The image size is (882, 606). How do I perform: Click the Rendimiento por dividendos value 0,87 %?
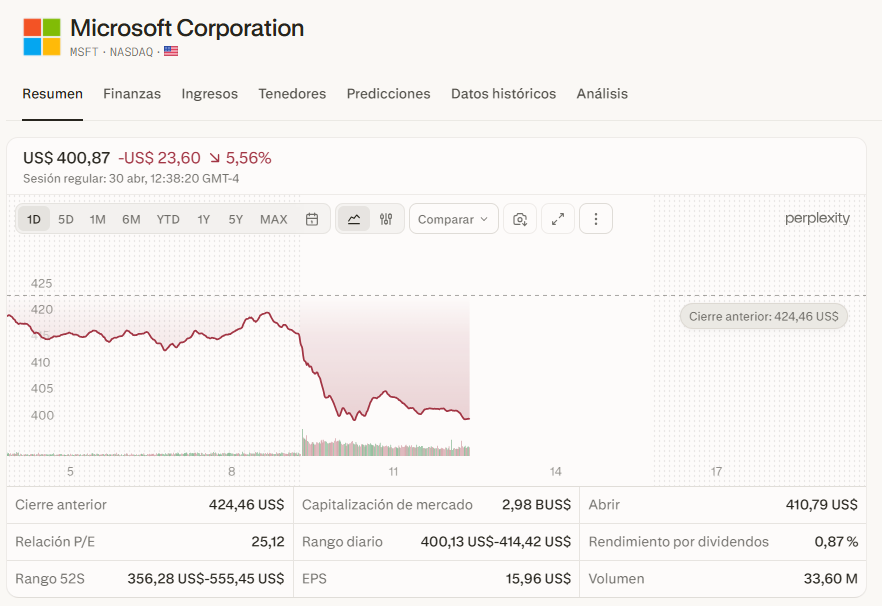pyautogui.click(x=836, y=542)
